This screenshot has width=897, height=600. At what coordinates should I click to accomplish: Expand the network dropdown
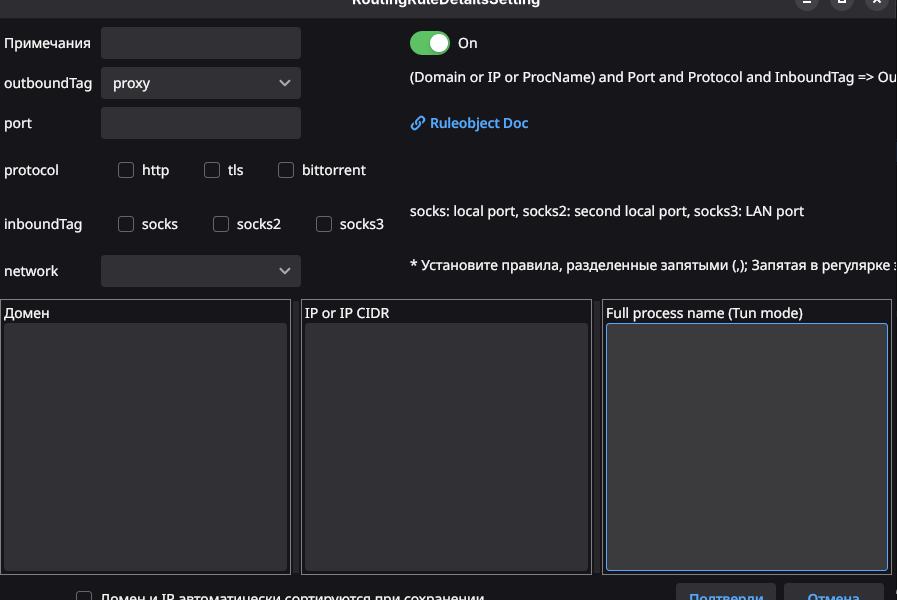(201, 271)
